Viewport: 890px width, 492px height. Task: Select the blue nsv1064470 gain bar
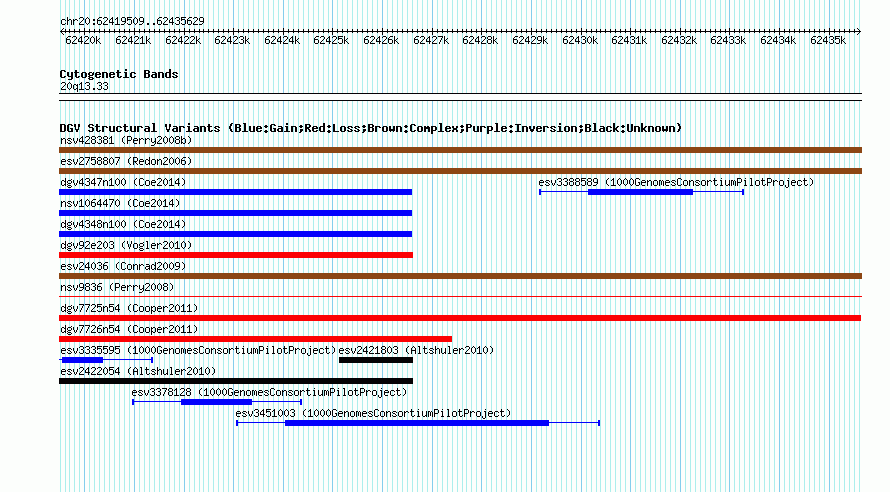(x=236, y=213)
